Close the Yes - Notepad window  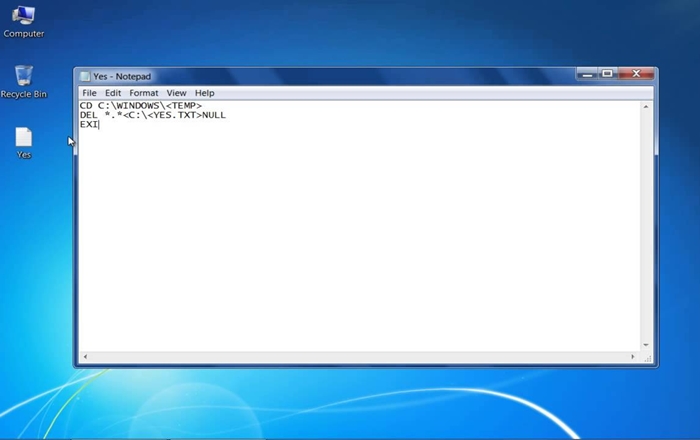pos(635,74)
